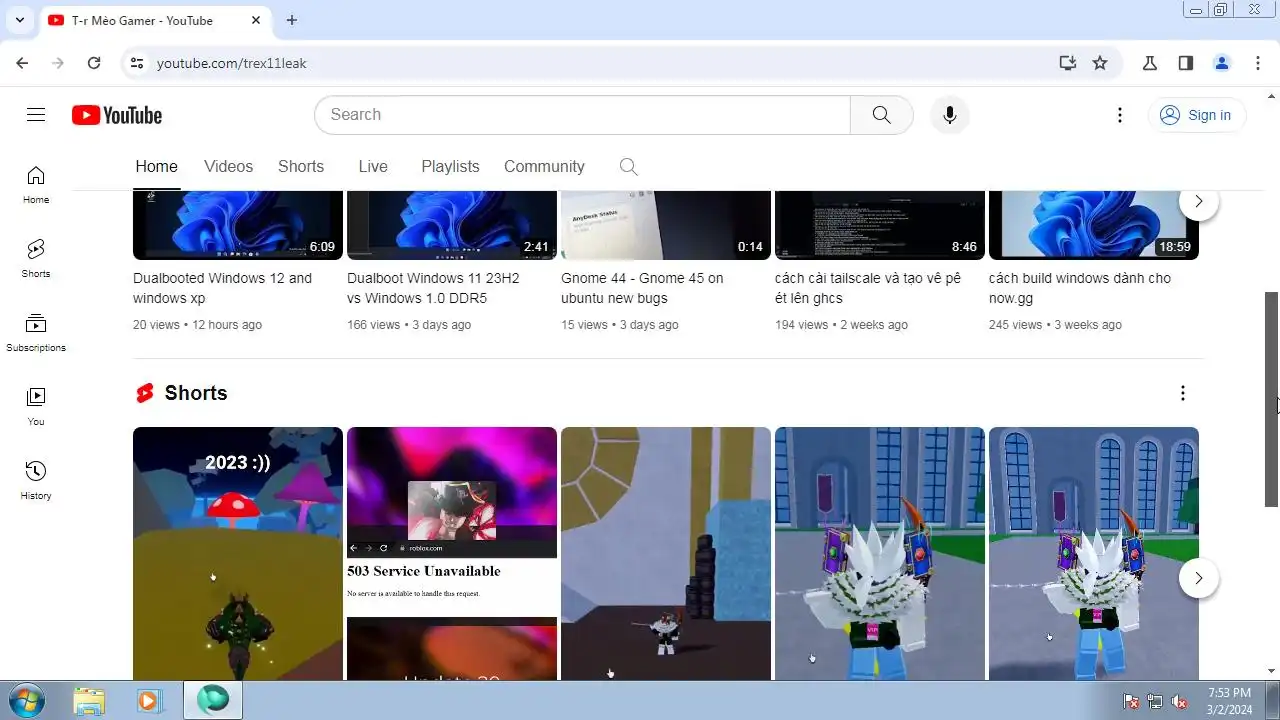This screenshot has height=720, width=1280.
Task: Open the You sidebar section
Action: click(36, 407)
